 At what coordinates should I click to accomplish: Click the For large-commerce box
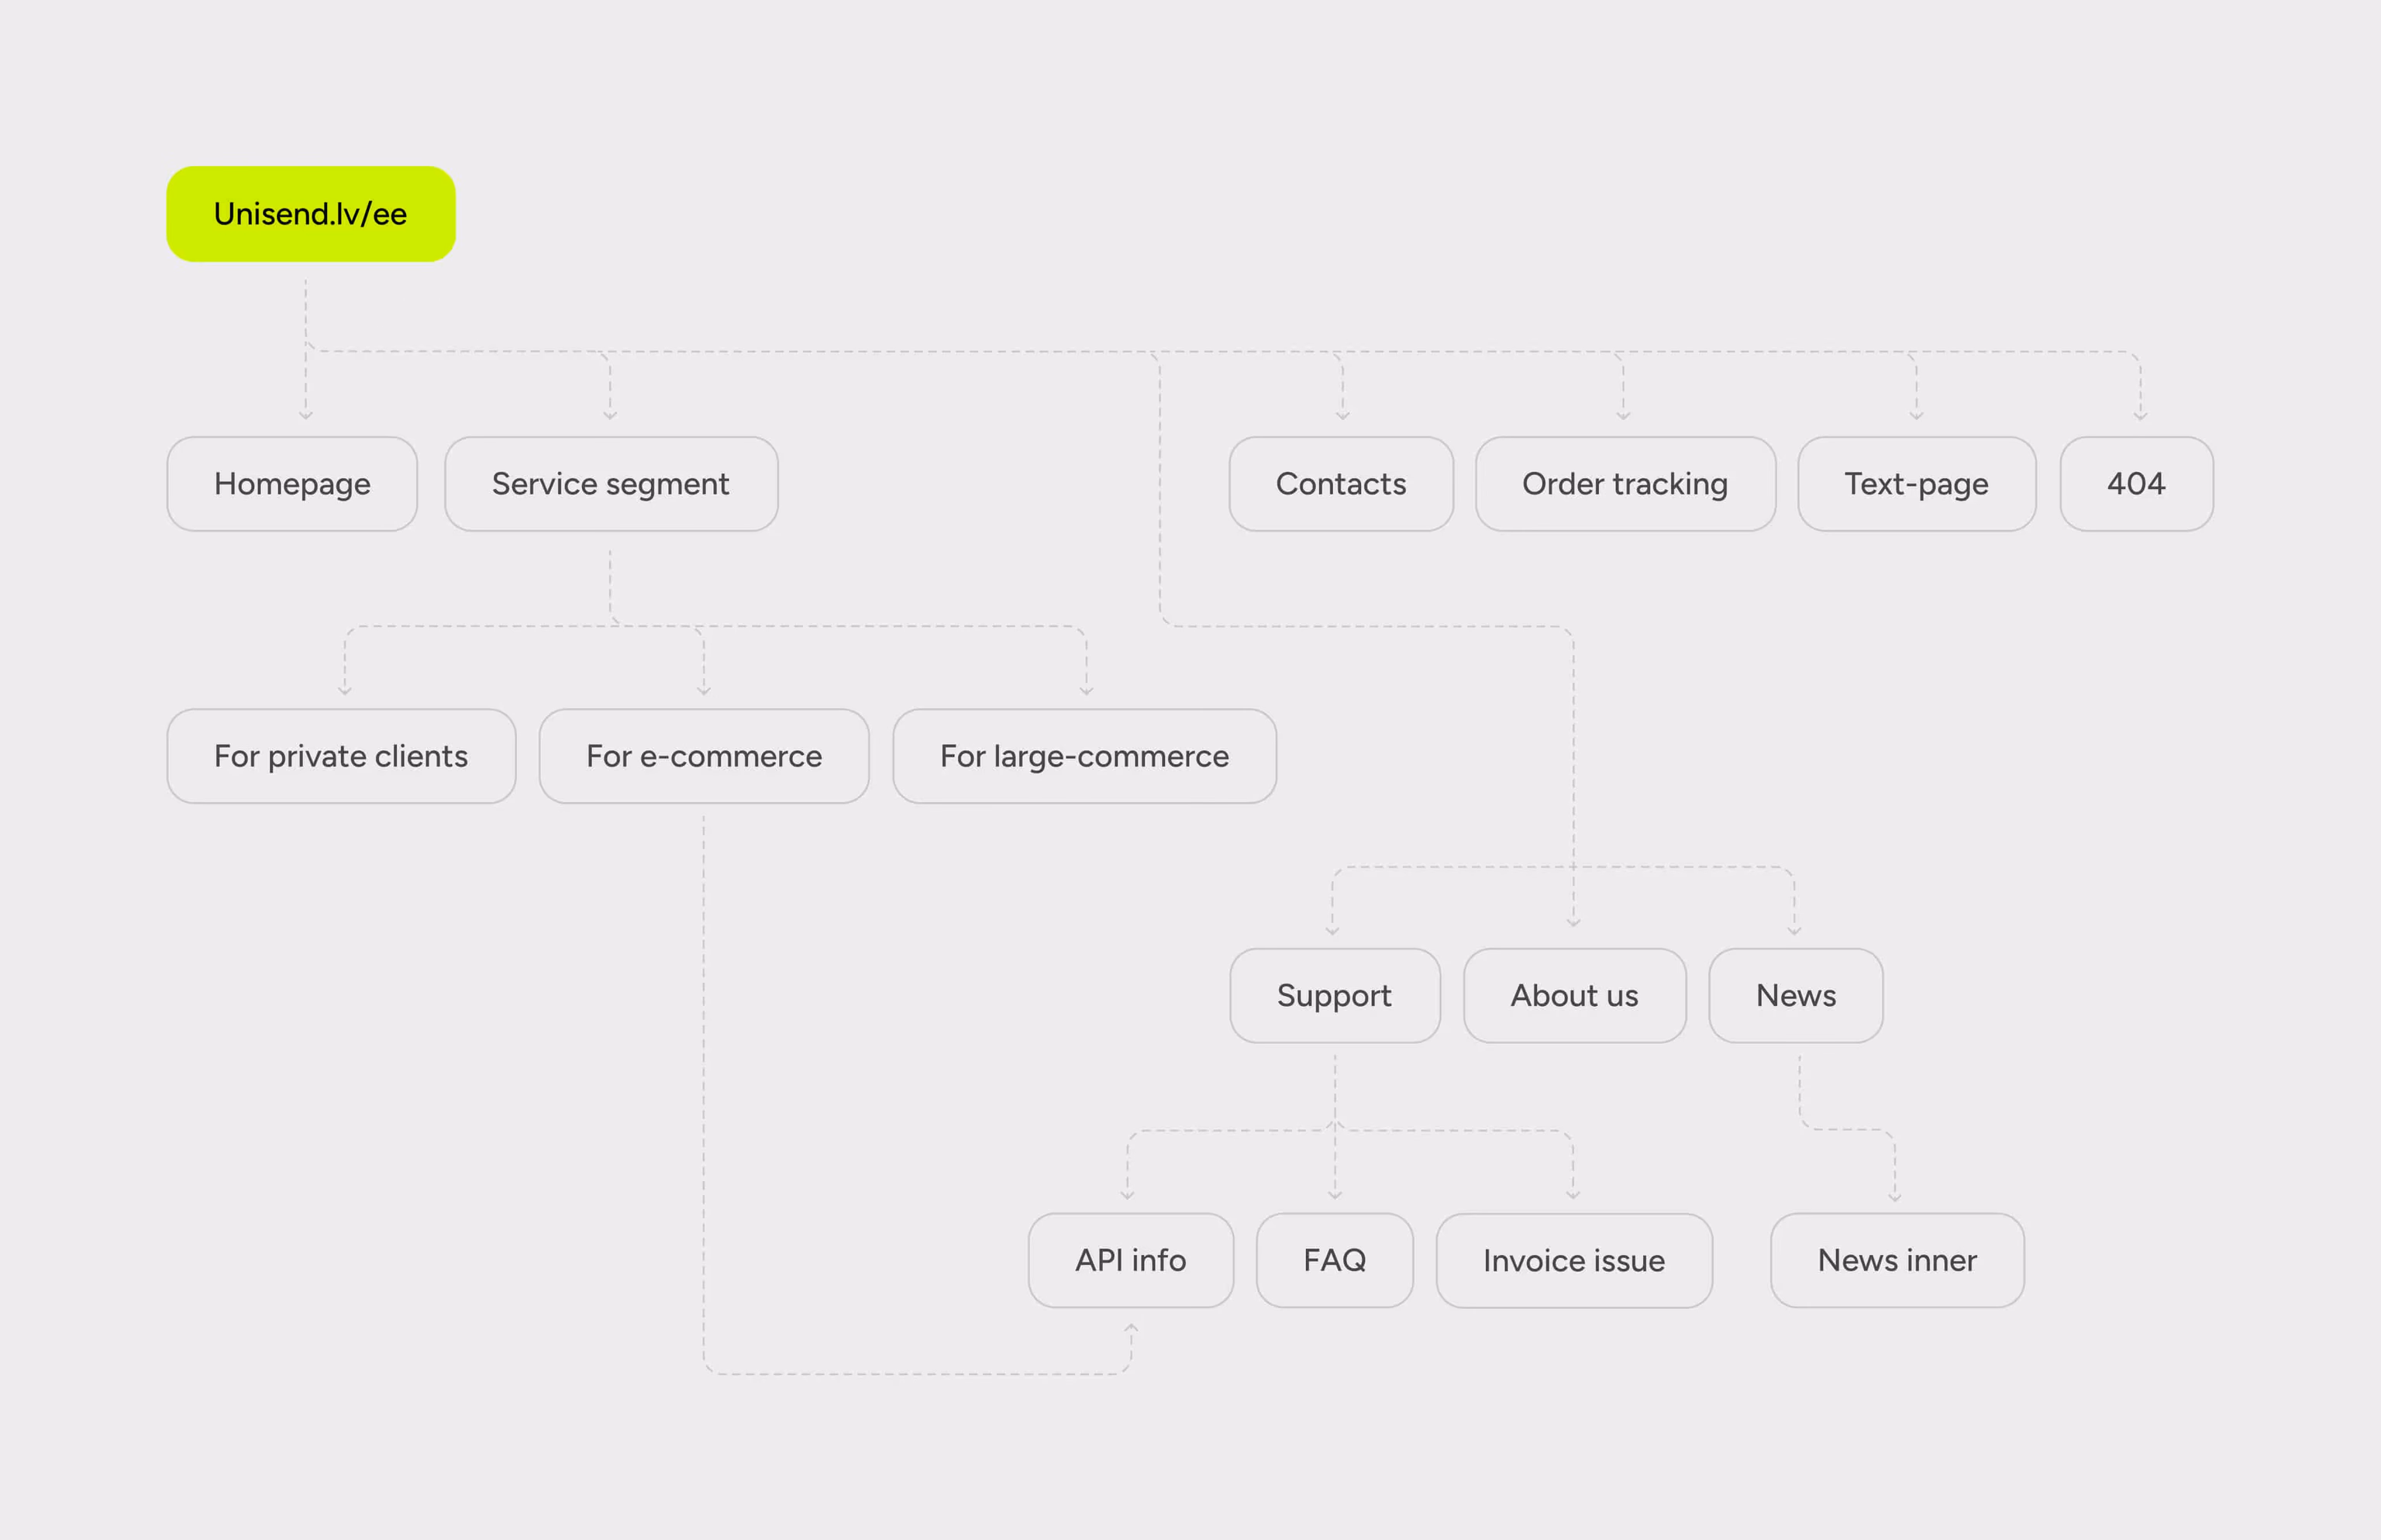pos(1084,756)
